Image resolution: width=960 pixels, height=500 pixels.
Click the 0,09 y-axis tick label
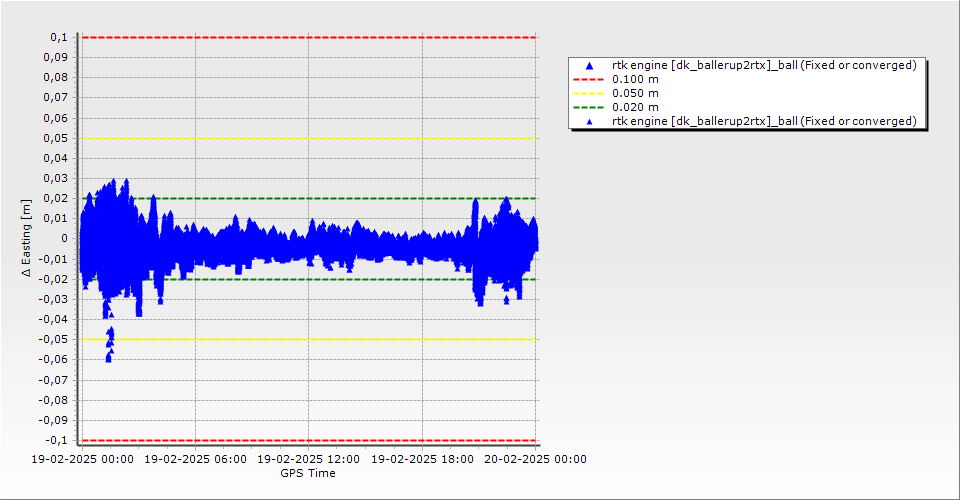coord(56,58)
